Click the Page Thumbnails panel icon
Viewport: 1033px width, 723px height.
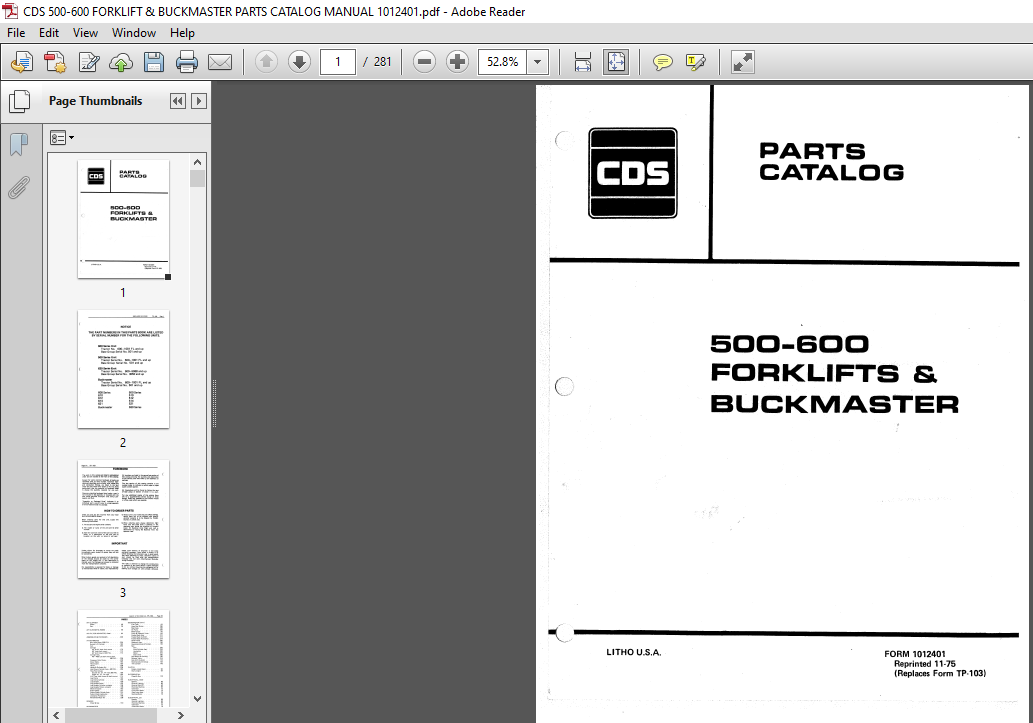coord(20,101)
